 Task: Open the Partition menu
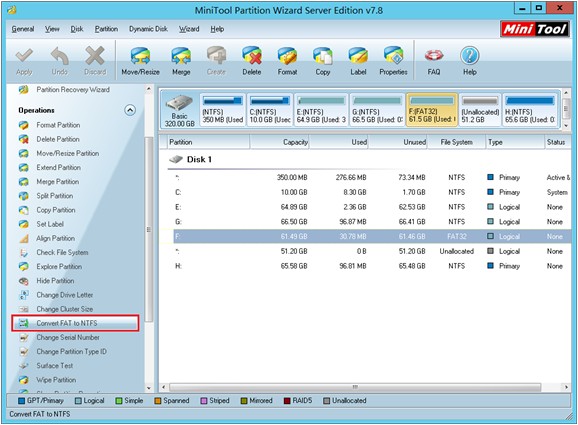(106, 29)
